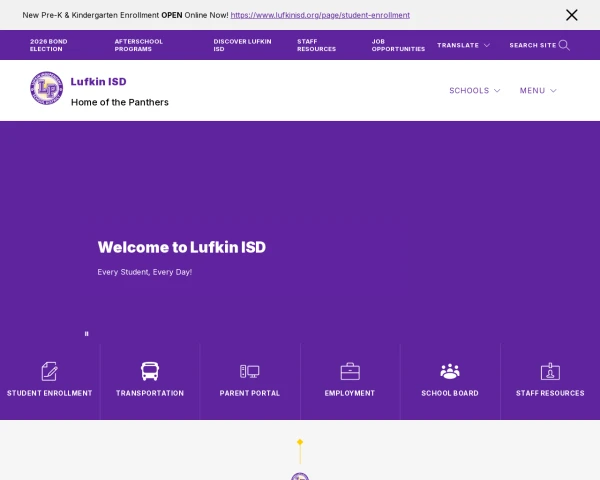This screenshot has width=600, height=480.
Task: Click the Parent Portal computer icon
Action: (x=250, y=371)
